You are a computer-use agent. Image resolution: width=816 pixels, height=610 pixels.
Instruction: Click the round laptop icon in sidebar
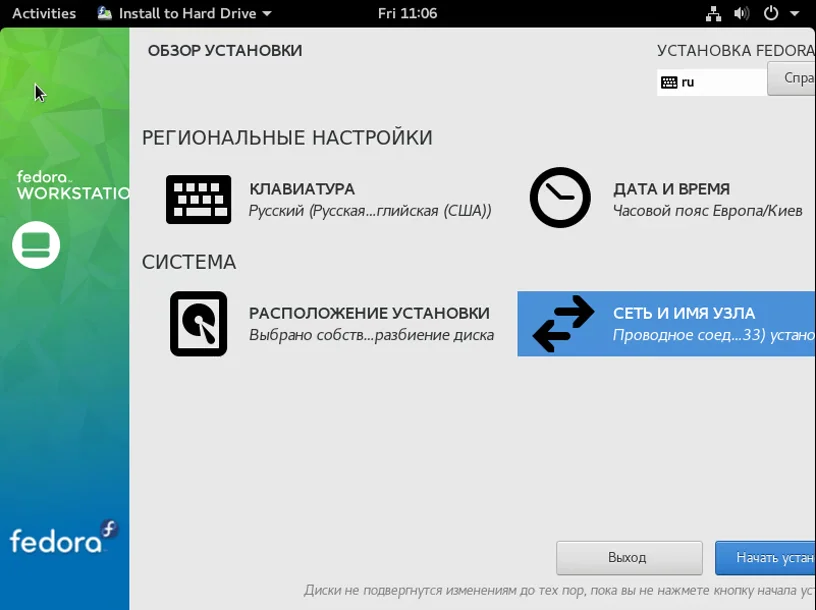pyautogui.click(x=36, y=245)
